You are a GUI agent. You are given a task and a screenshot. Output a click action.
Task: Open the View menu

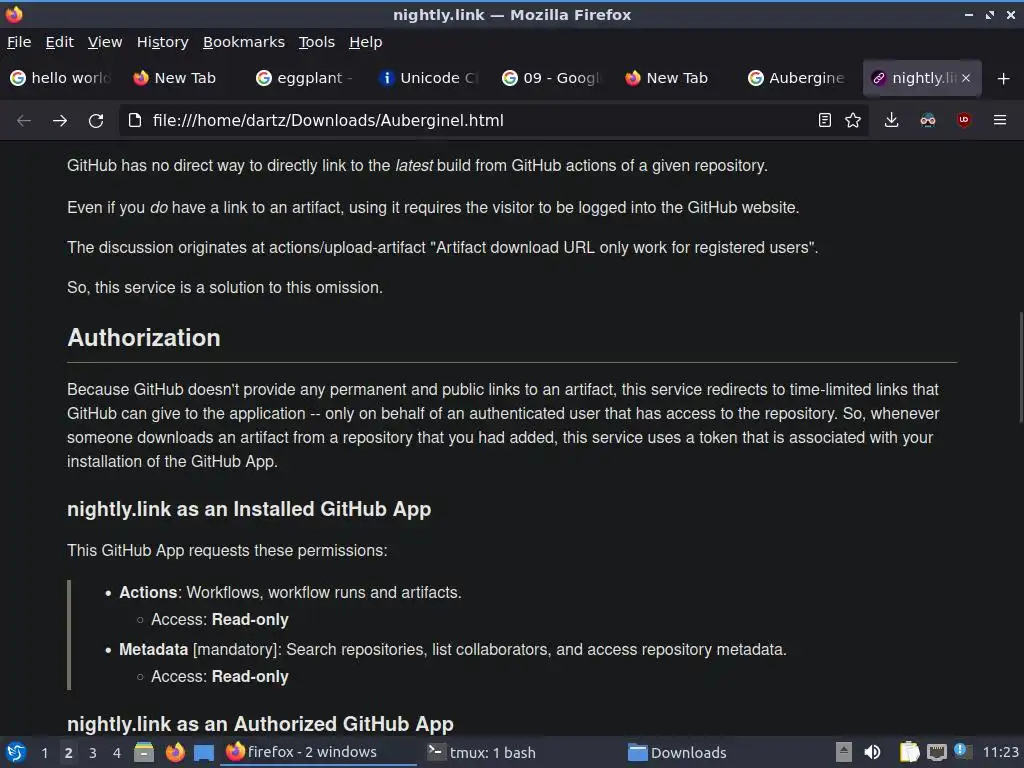(x=105, y=42)
